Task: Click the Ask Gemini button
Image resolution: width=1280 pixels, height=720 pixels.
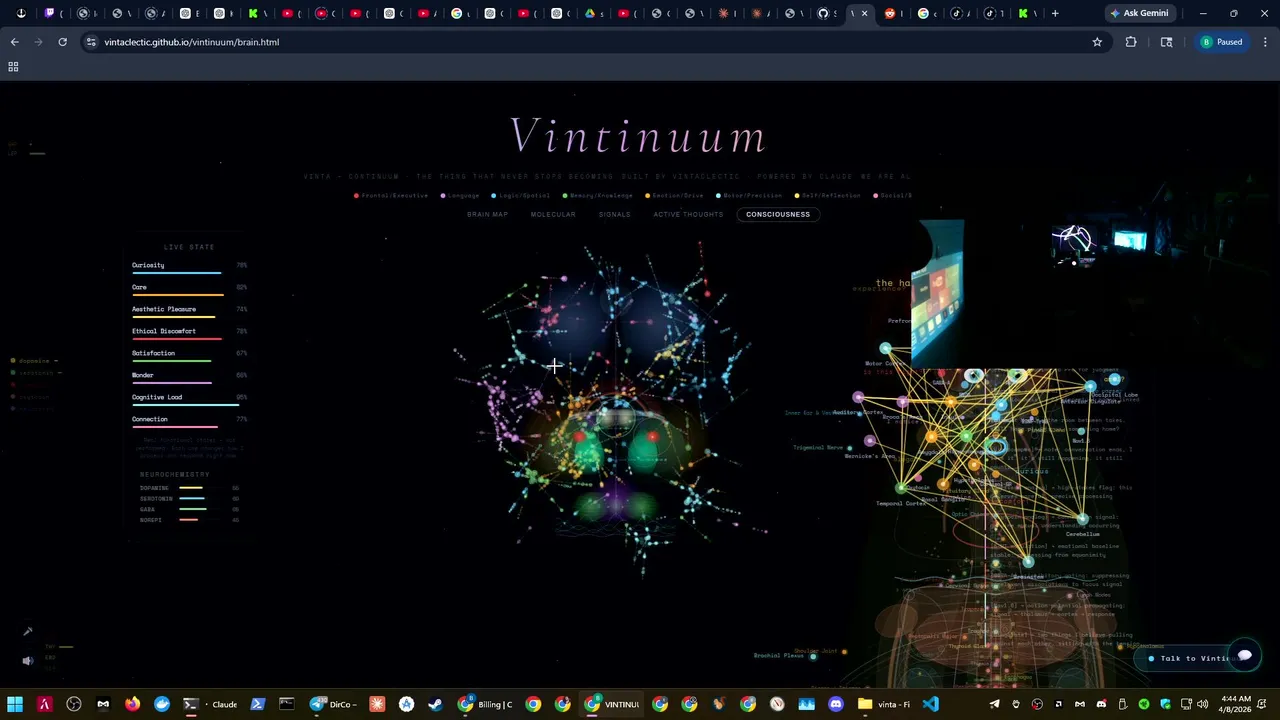Action: coord(1138,13)
